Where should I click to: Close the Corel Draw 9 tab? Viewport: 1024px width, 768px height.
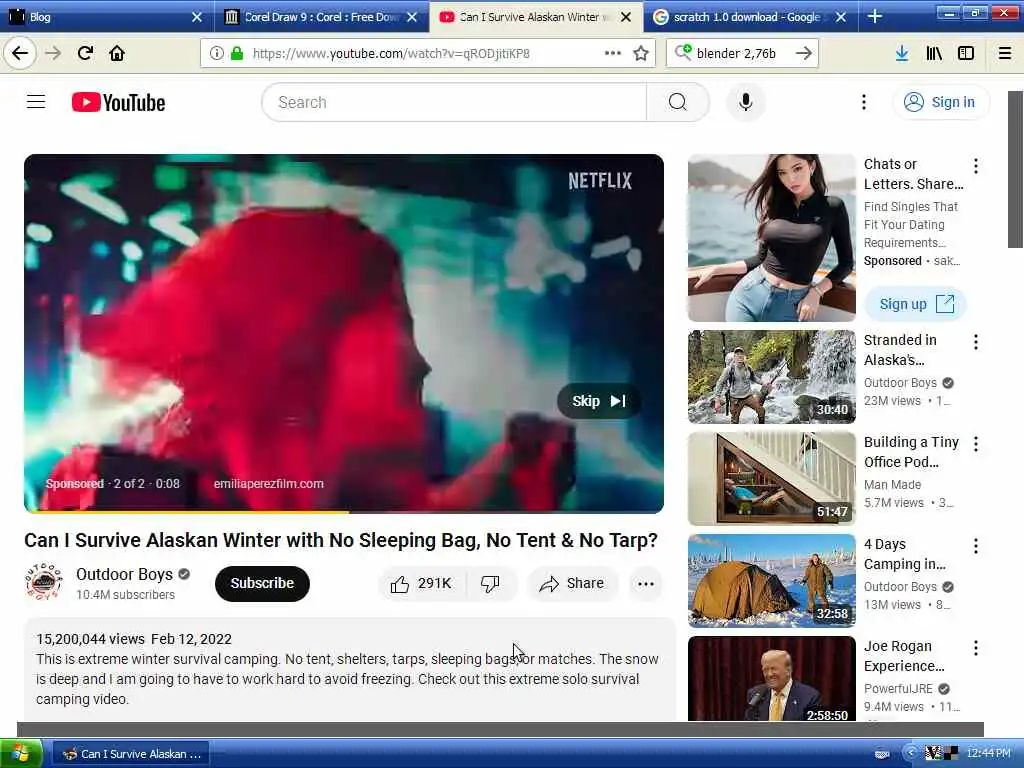pos(412,17)
